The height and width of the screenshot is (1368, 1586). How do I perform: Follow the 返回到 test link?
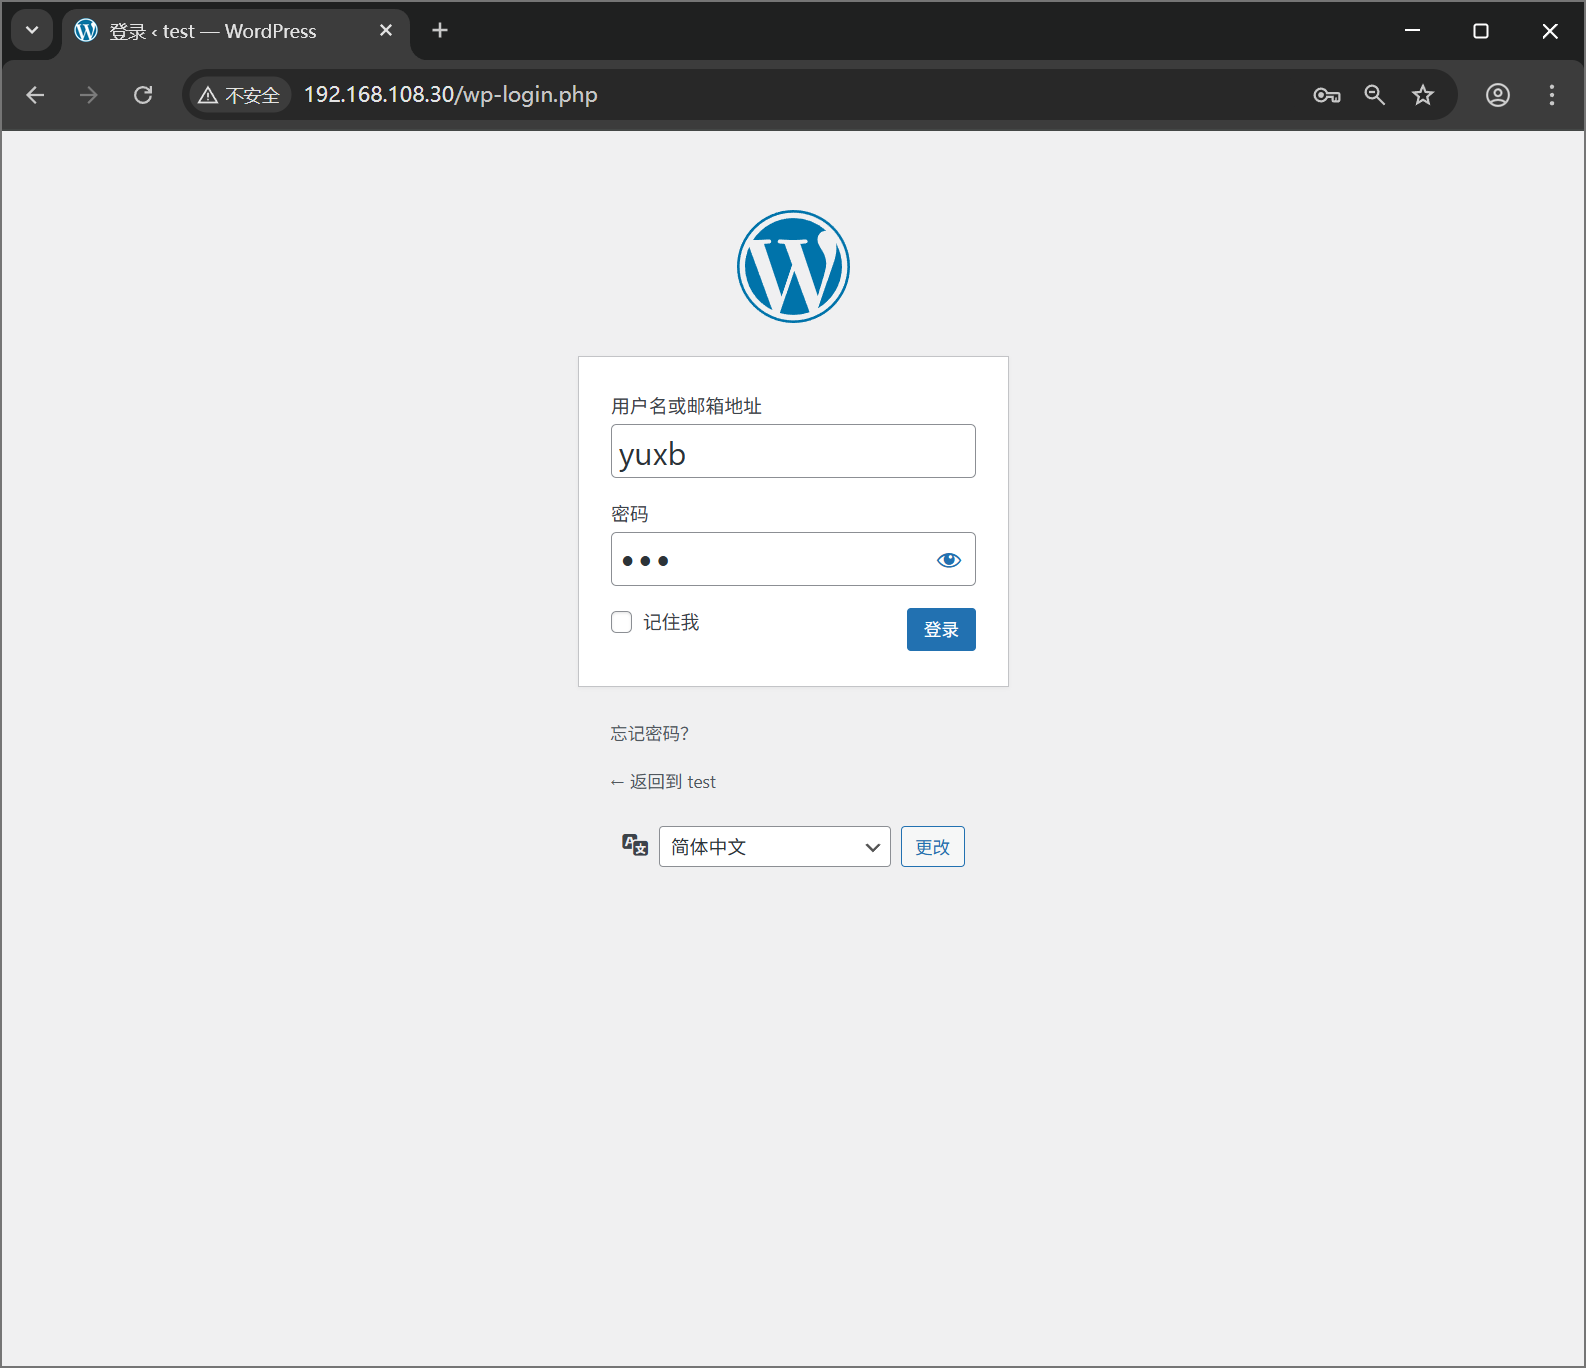click(663, 782)
